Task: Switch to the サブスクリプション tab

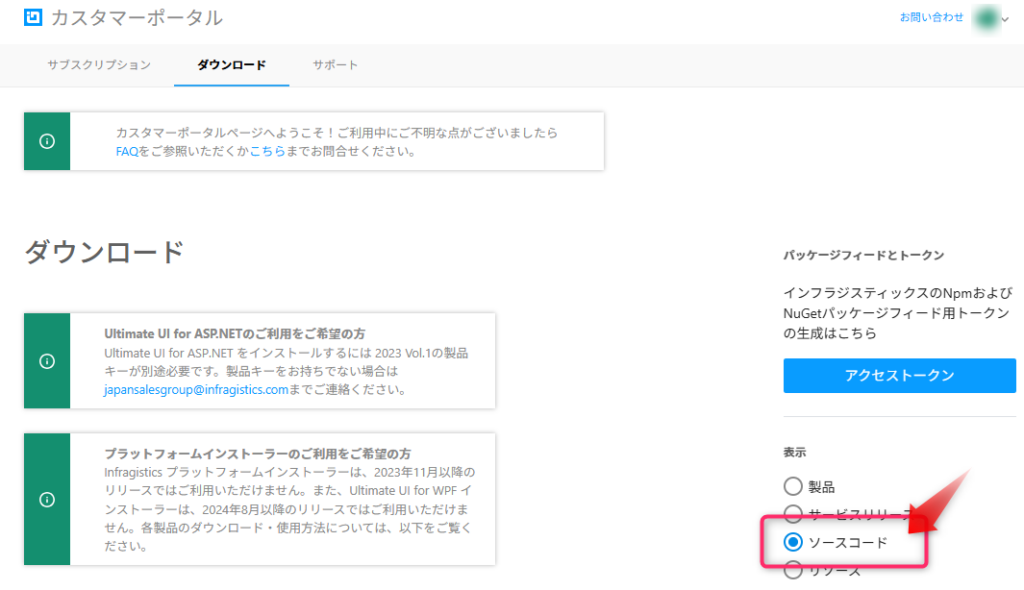Action: [99, 65]
